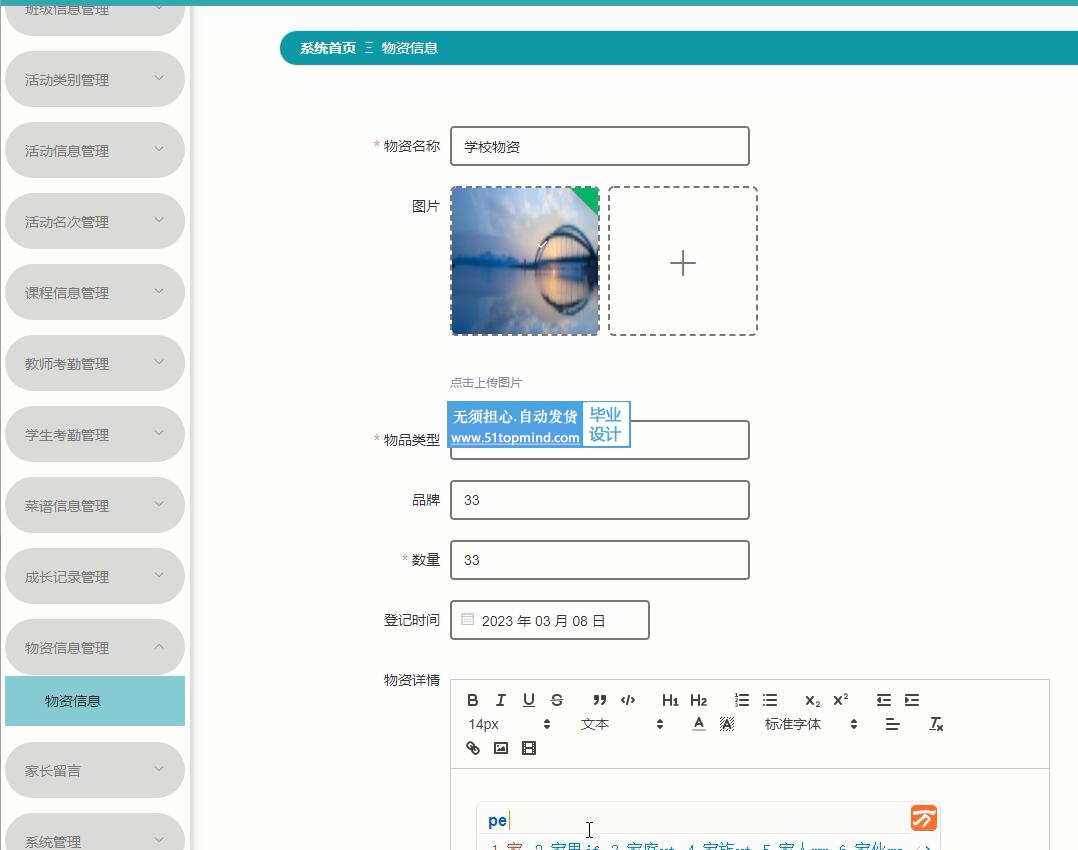The width and height of the screenshot is (1078, 850).
Task: Open the 标准字体 font family dropdown
Action: coord(811,724)
